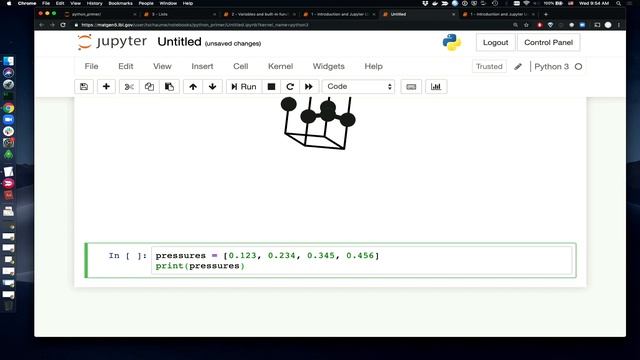Open the History menu in macOS menu bar

[x=94, y=3]
